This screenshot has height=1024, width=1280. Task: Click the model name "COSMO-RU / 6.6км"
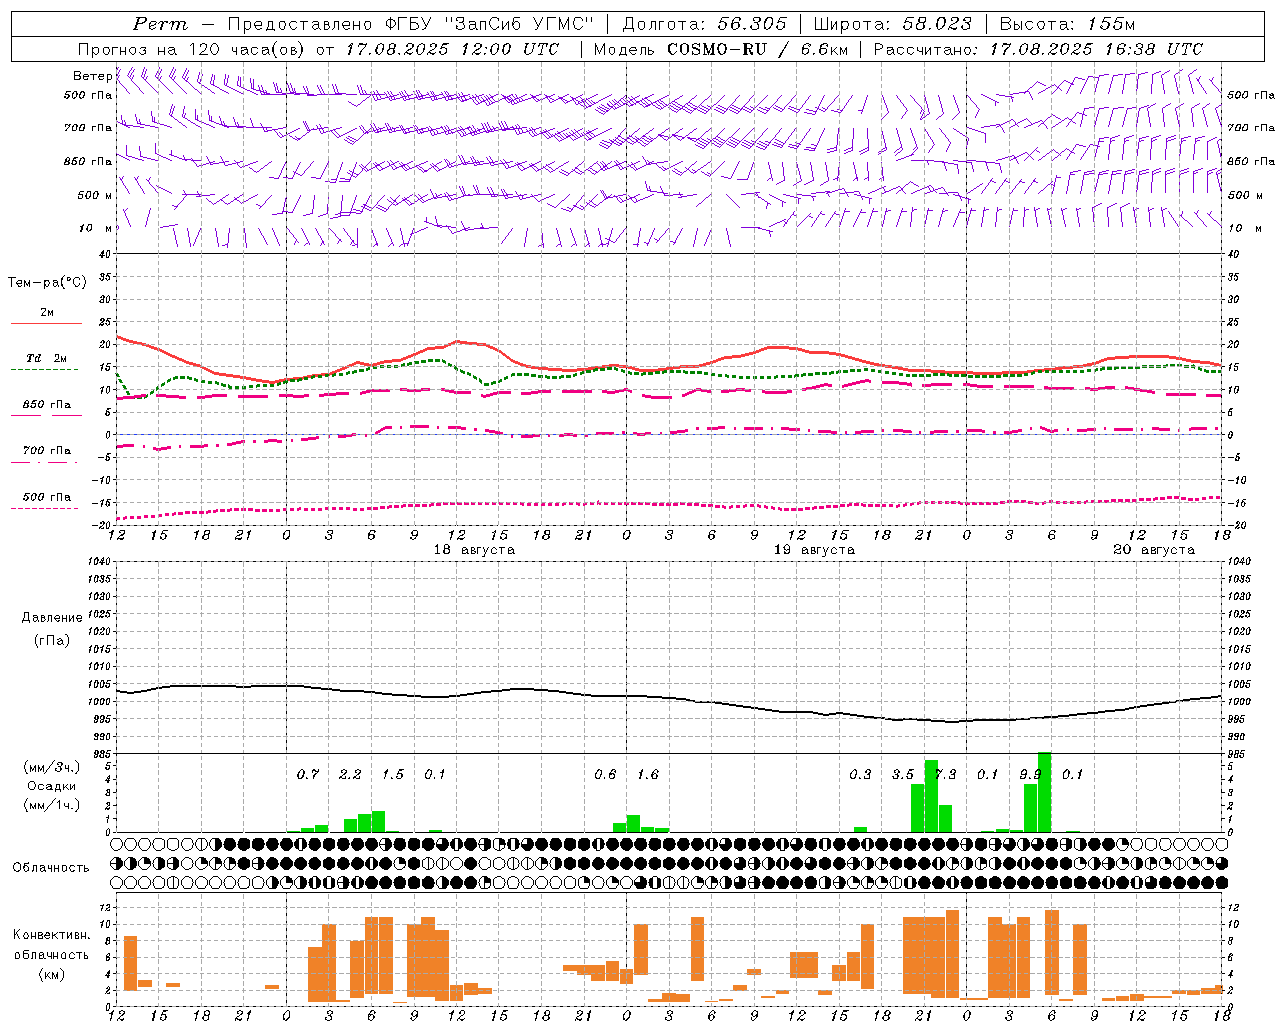[x=758, y=49]
